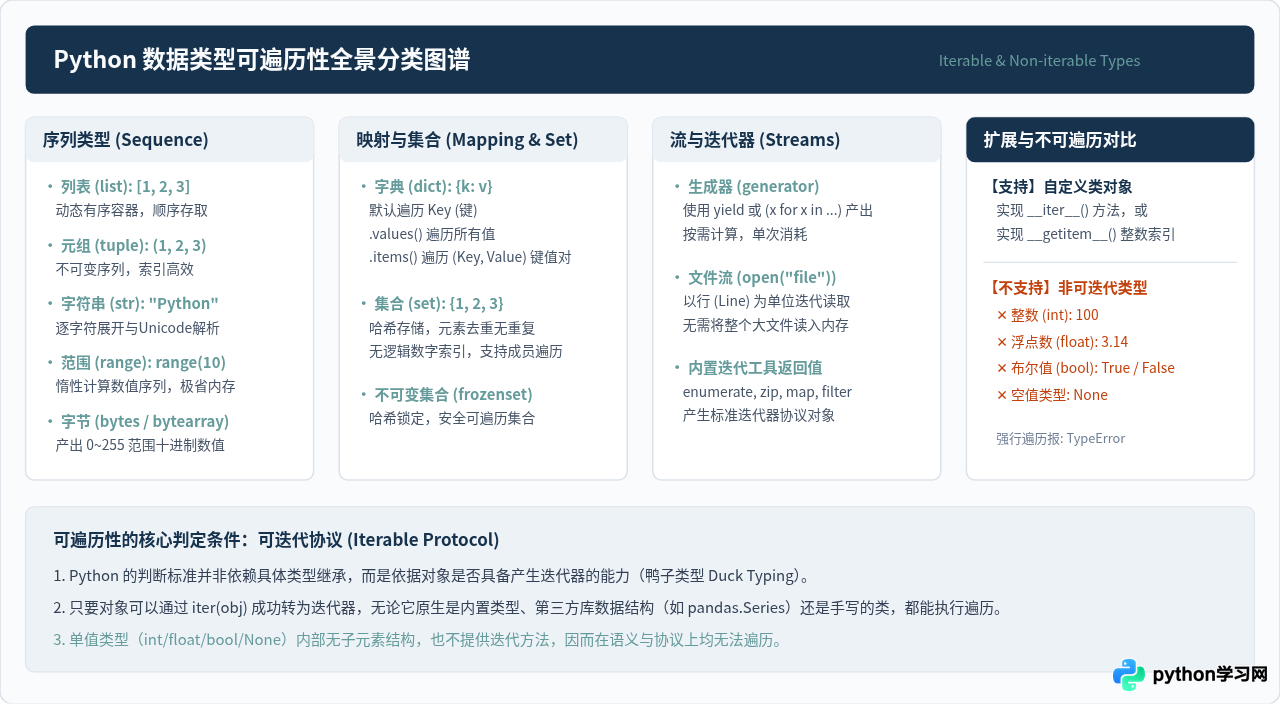Click '哈希存储，元素去重无重复' line
This screenshot has width=1280, height=704.
pyautogui.click(x=452, y=328)
